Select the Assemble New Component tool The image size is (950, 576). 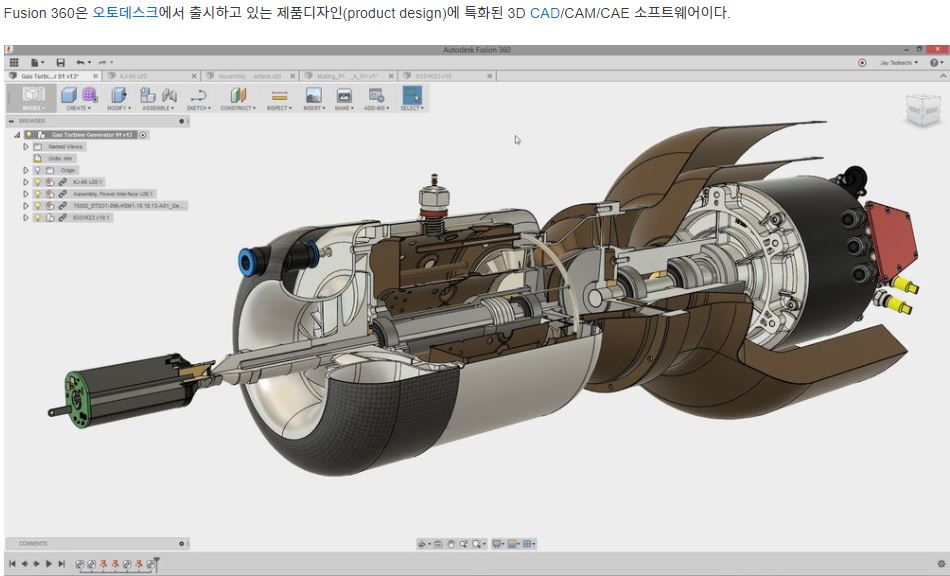(x=147, y=94)
